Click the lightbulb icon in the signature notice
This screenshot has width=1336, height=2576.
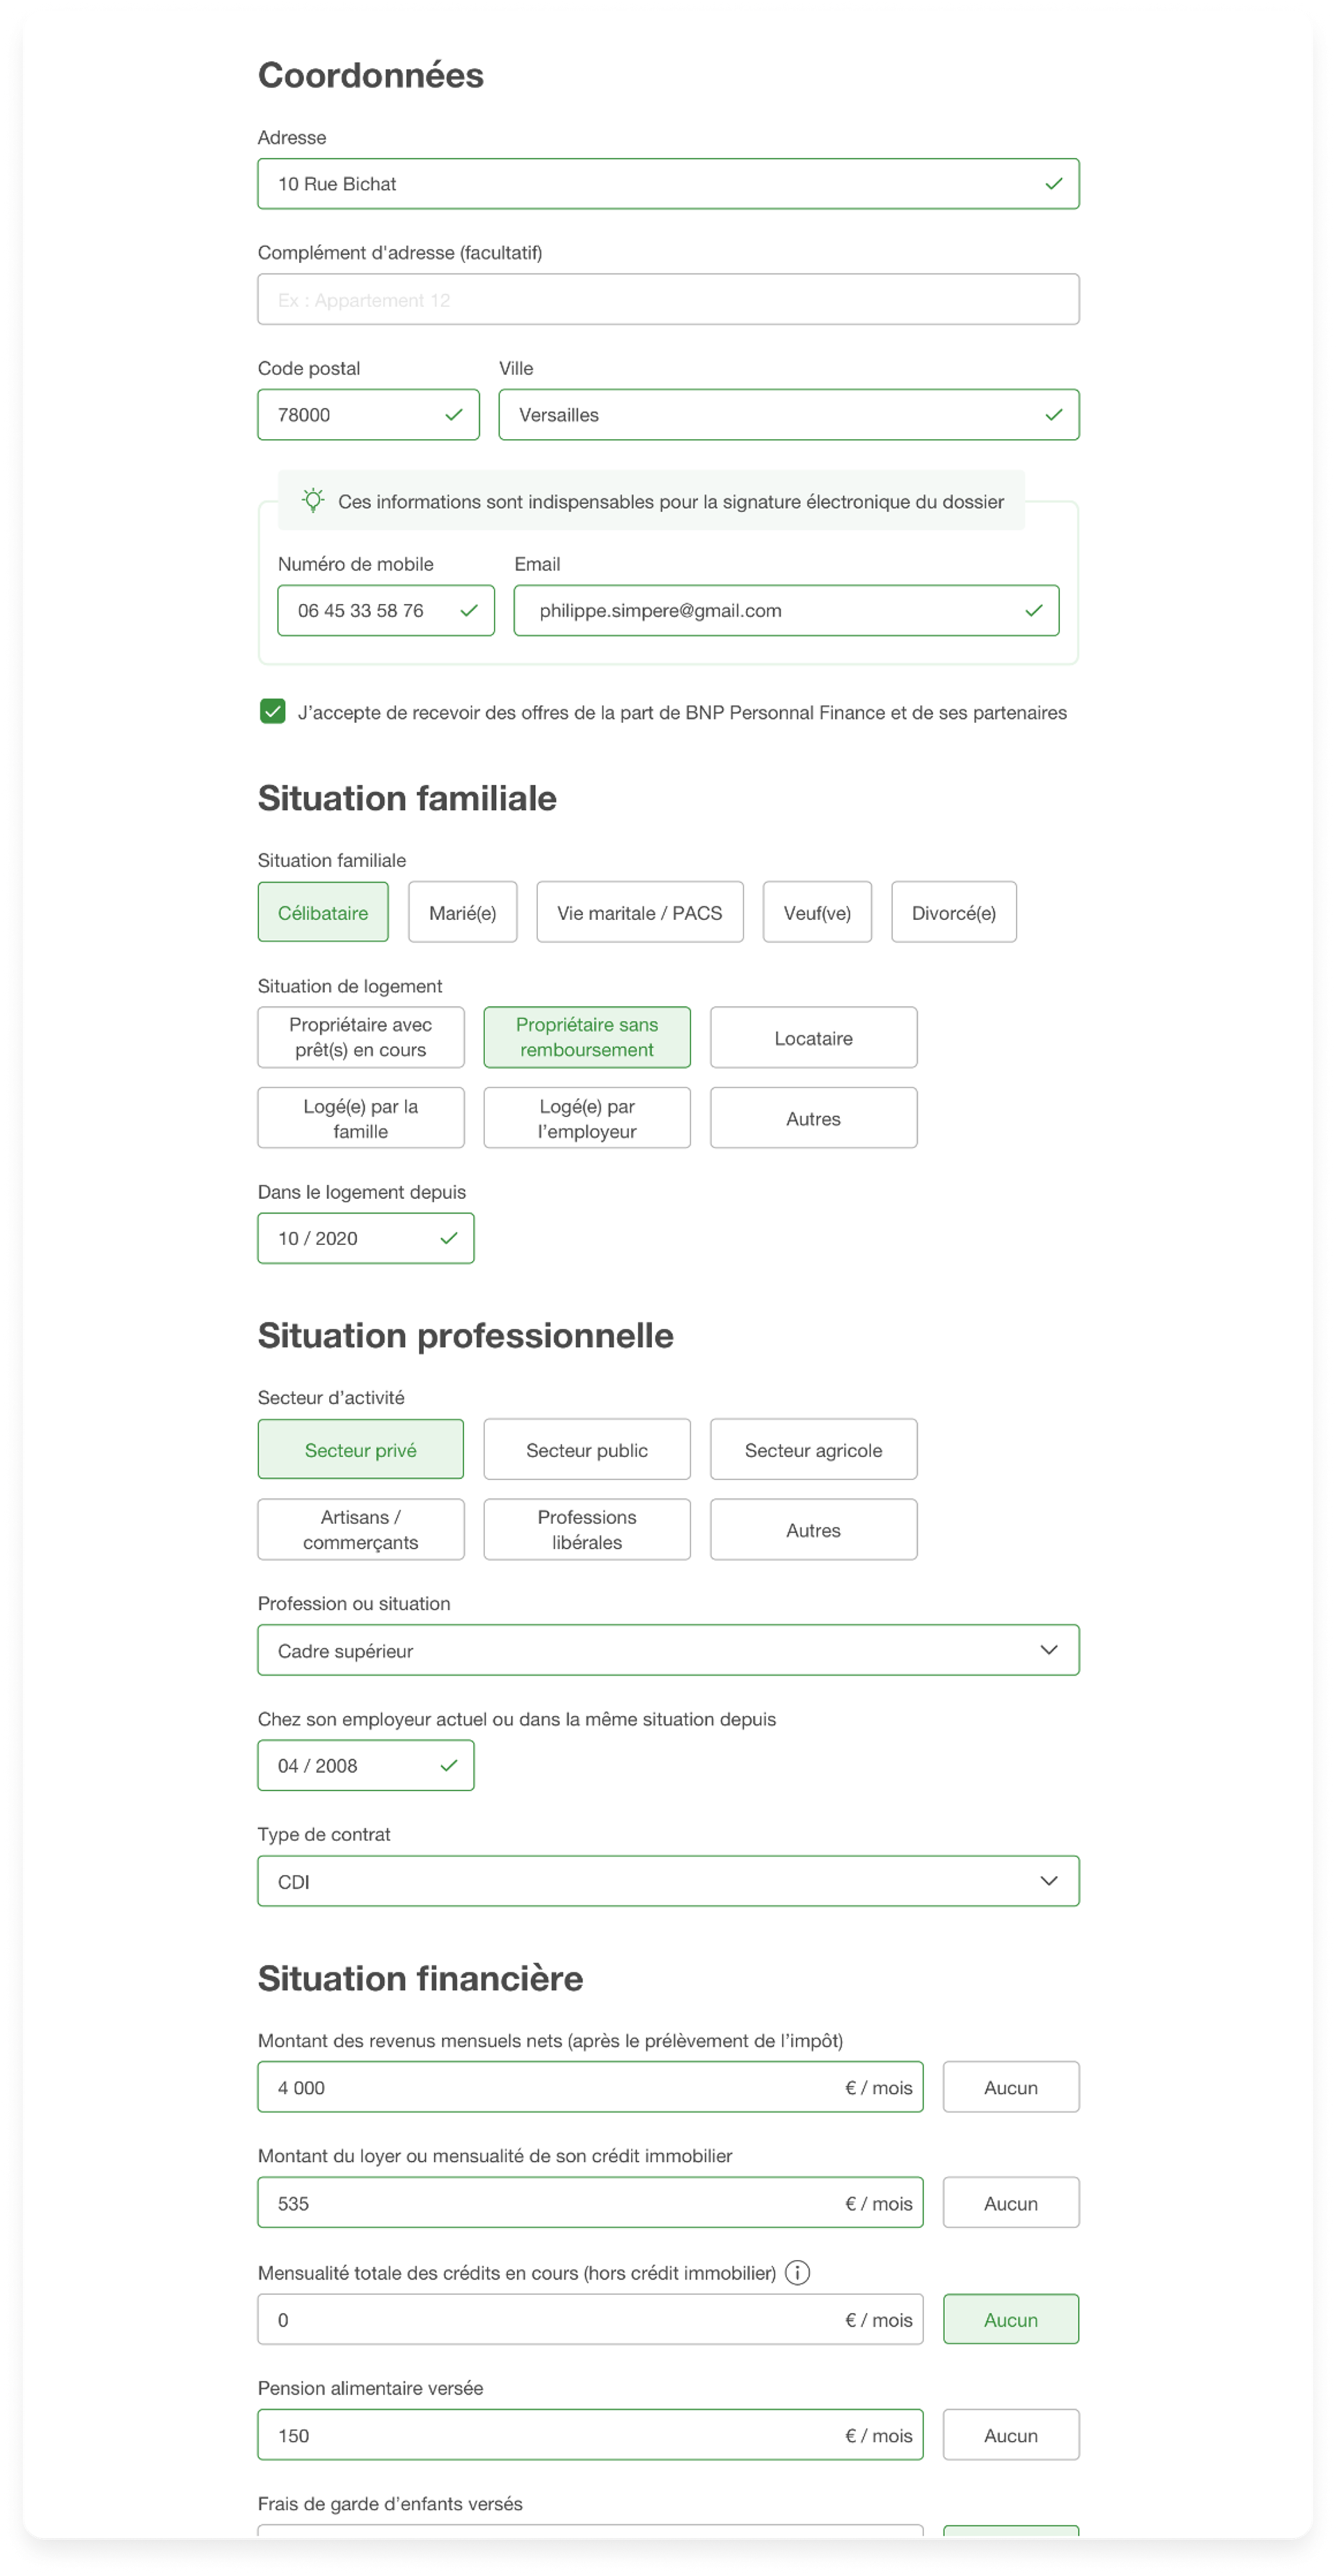point(313,500)
